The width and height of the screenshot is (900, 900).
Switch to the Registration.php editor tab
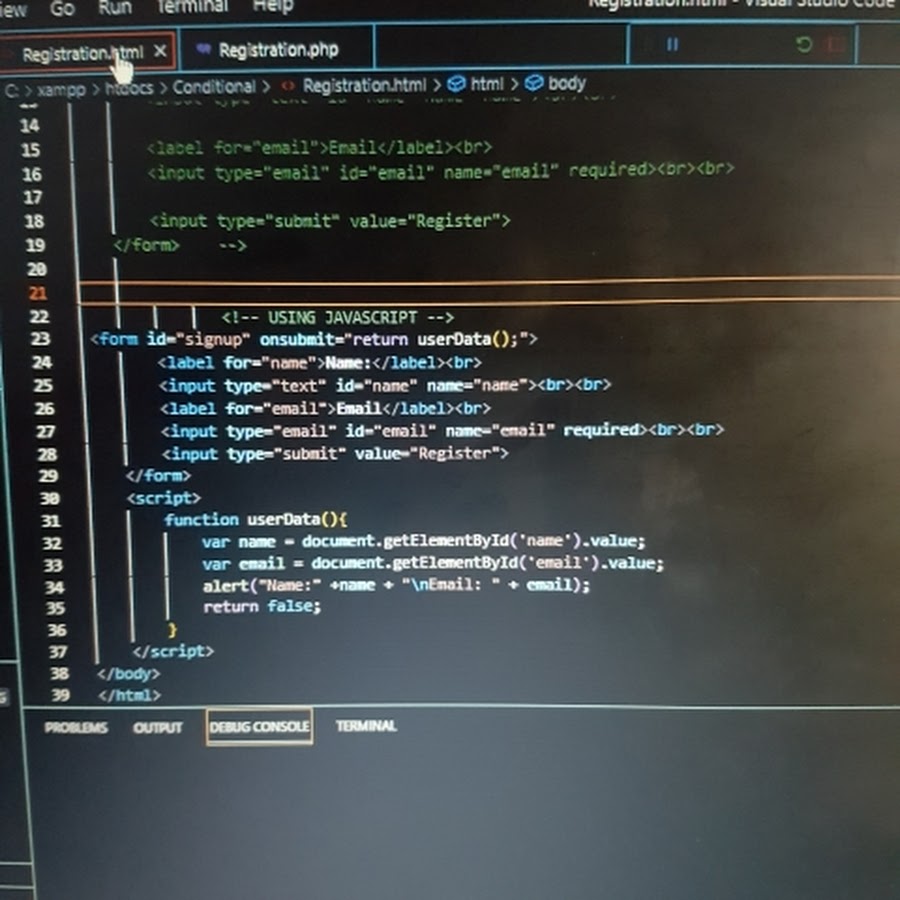coord(277,50)
